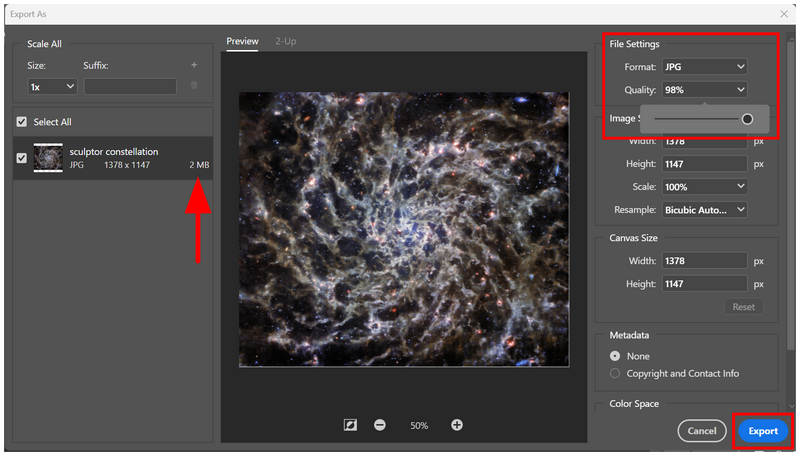Viewport: 800px width, 456px height.
Task: Click the 2 MB file size text
Action: 199,165
